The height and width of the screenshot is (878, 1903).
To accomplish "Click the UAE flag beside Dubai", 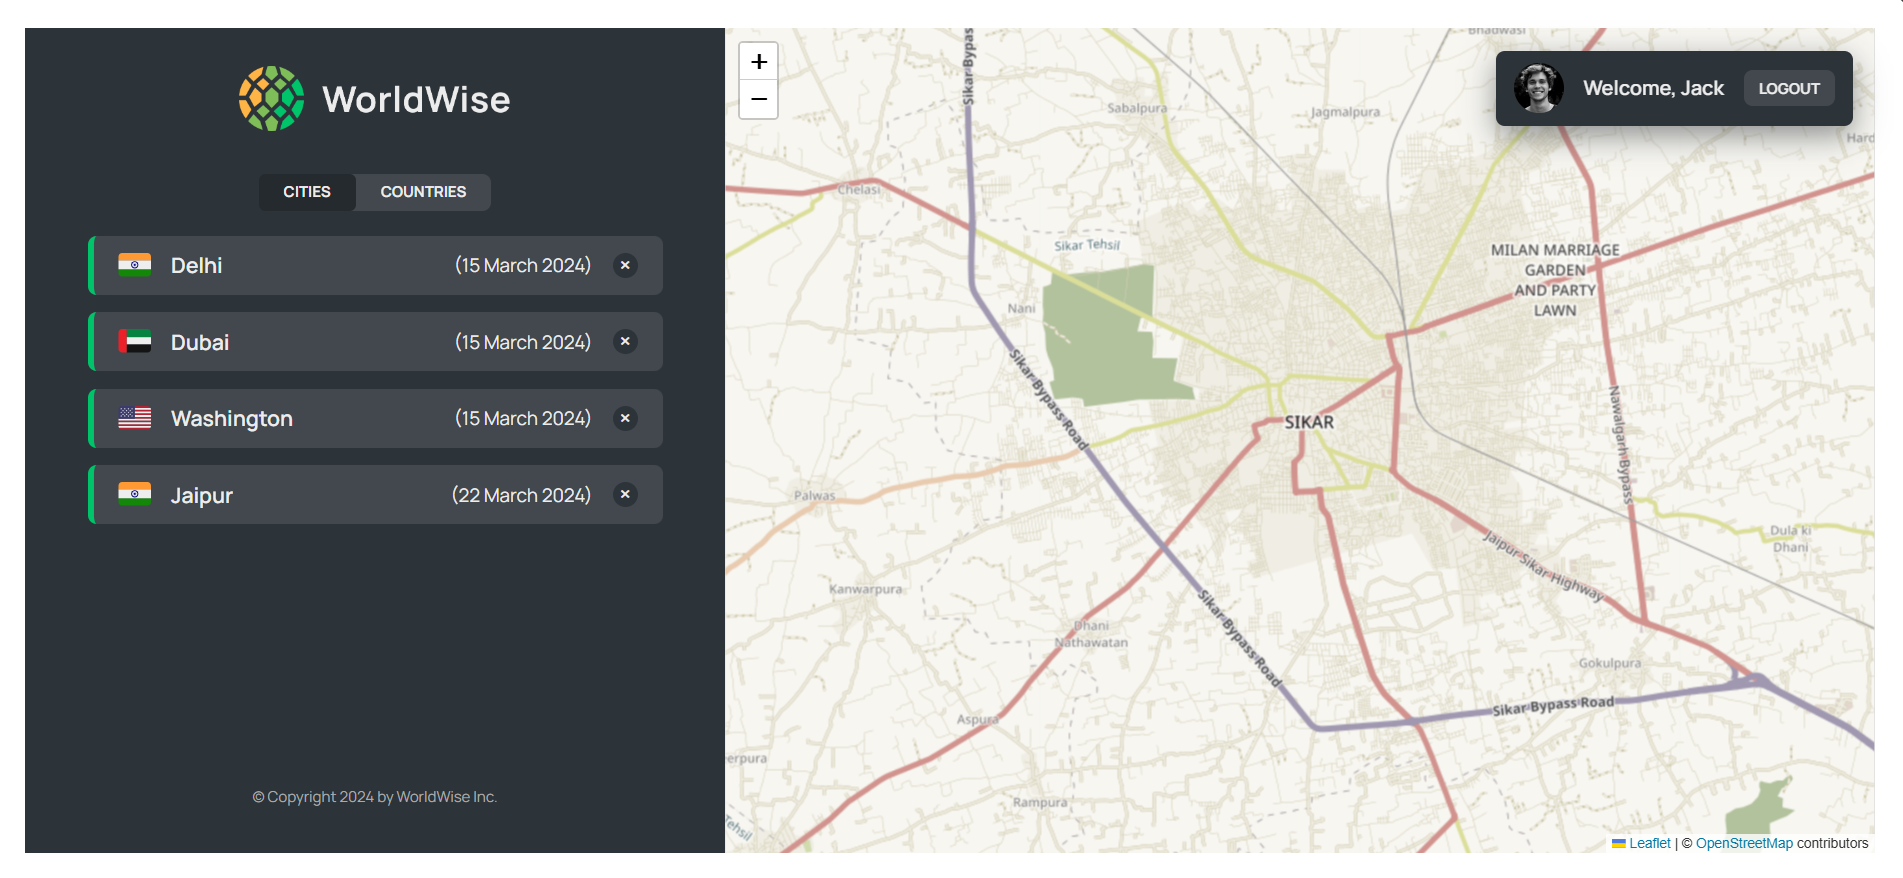I will coord(135,342).
